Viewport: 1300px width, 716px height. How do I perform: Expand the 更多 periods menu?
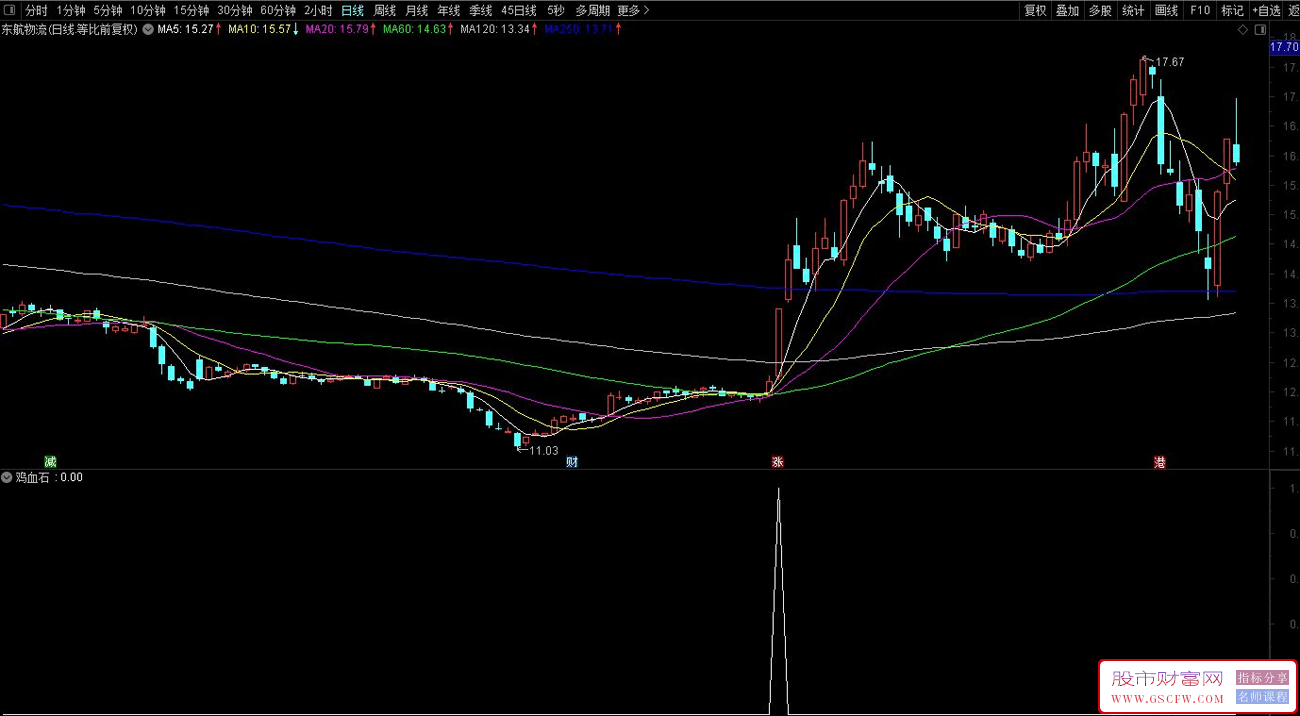633,10
